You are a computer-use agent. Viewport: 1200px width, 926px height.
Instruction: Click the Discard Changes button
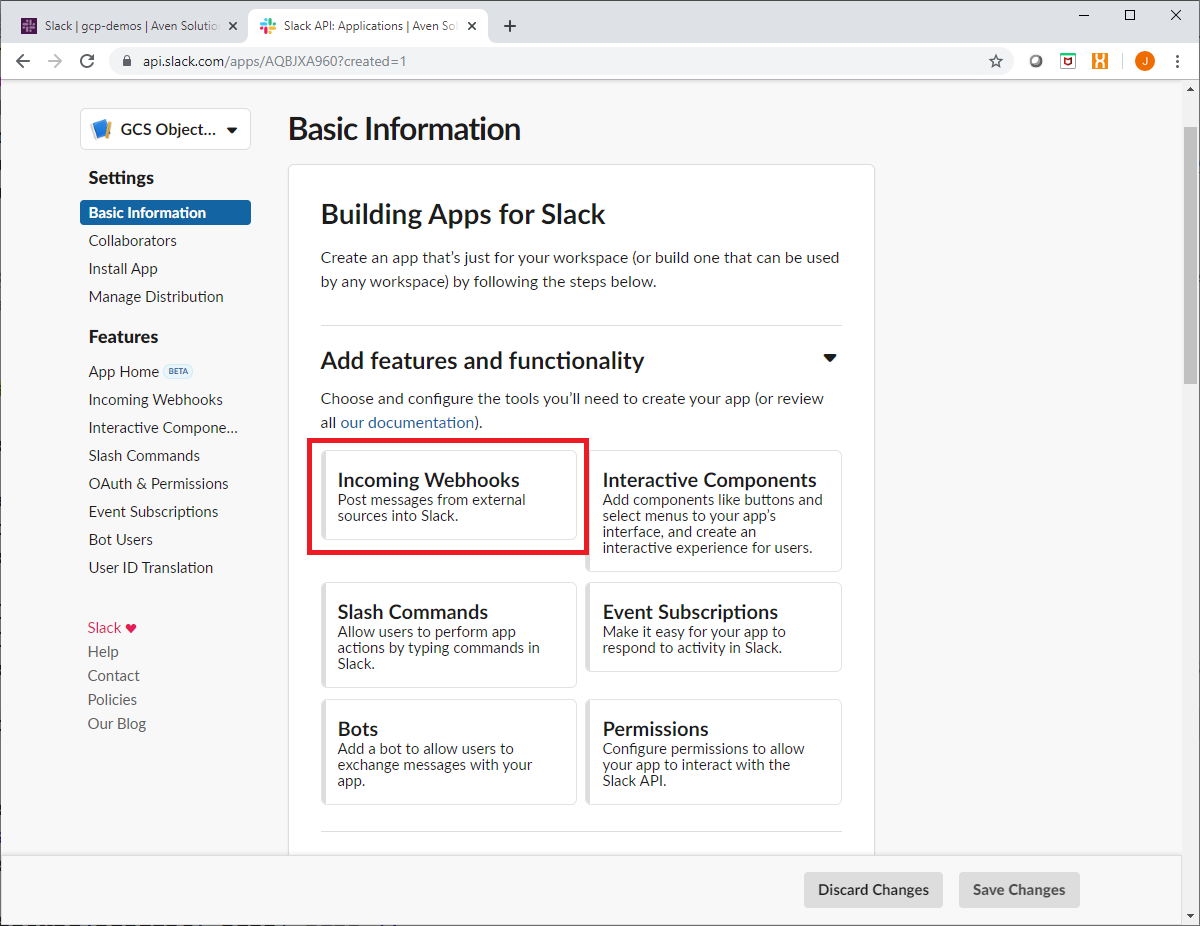(873, 889)
